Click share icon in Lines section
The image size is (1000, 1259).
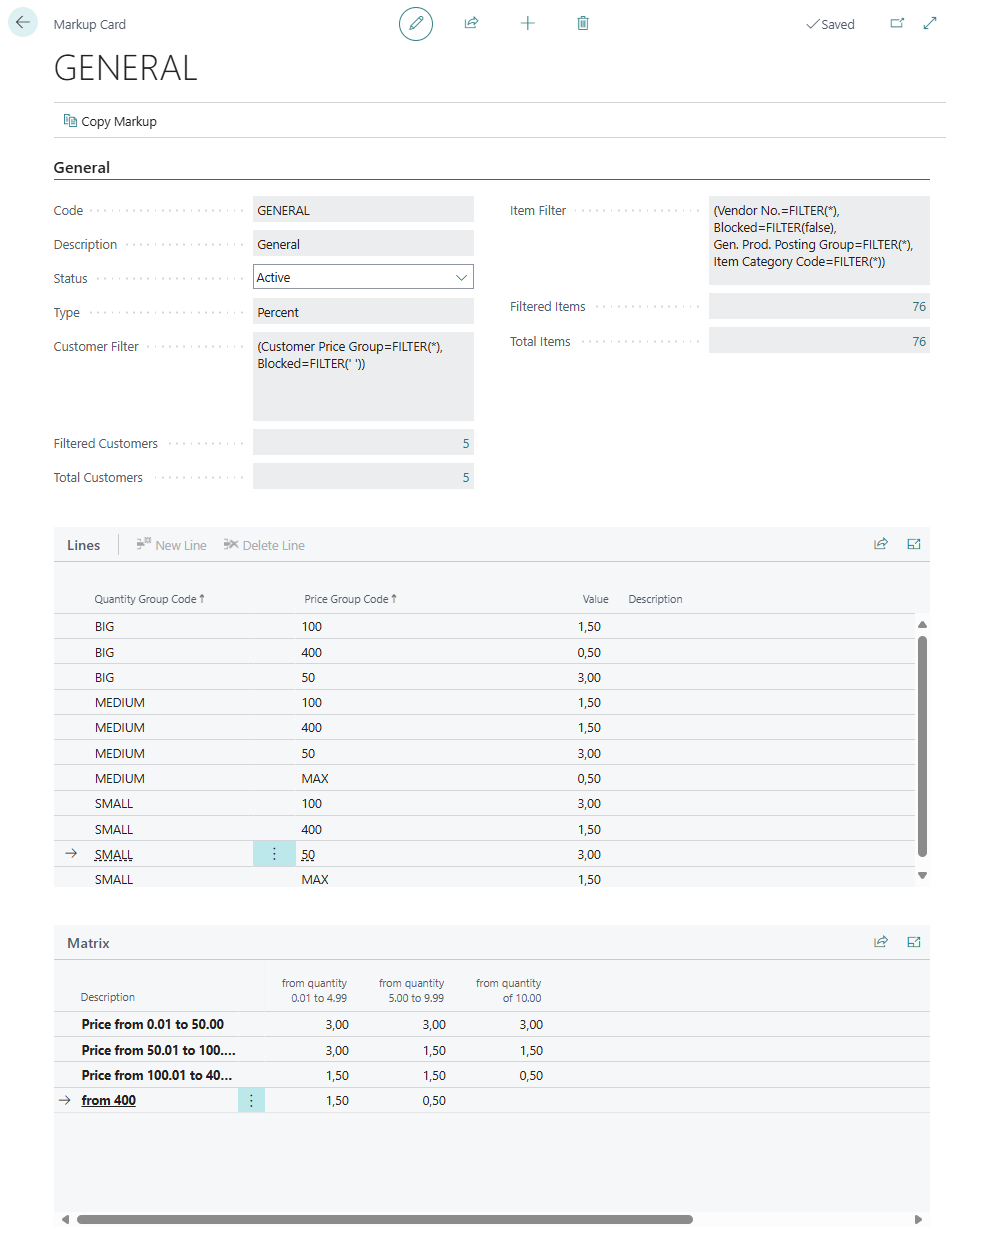pos(881,544)
